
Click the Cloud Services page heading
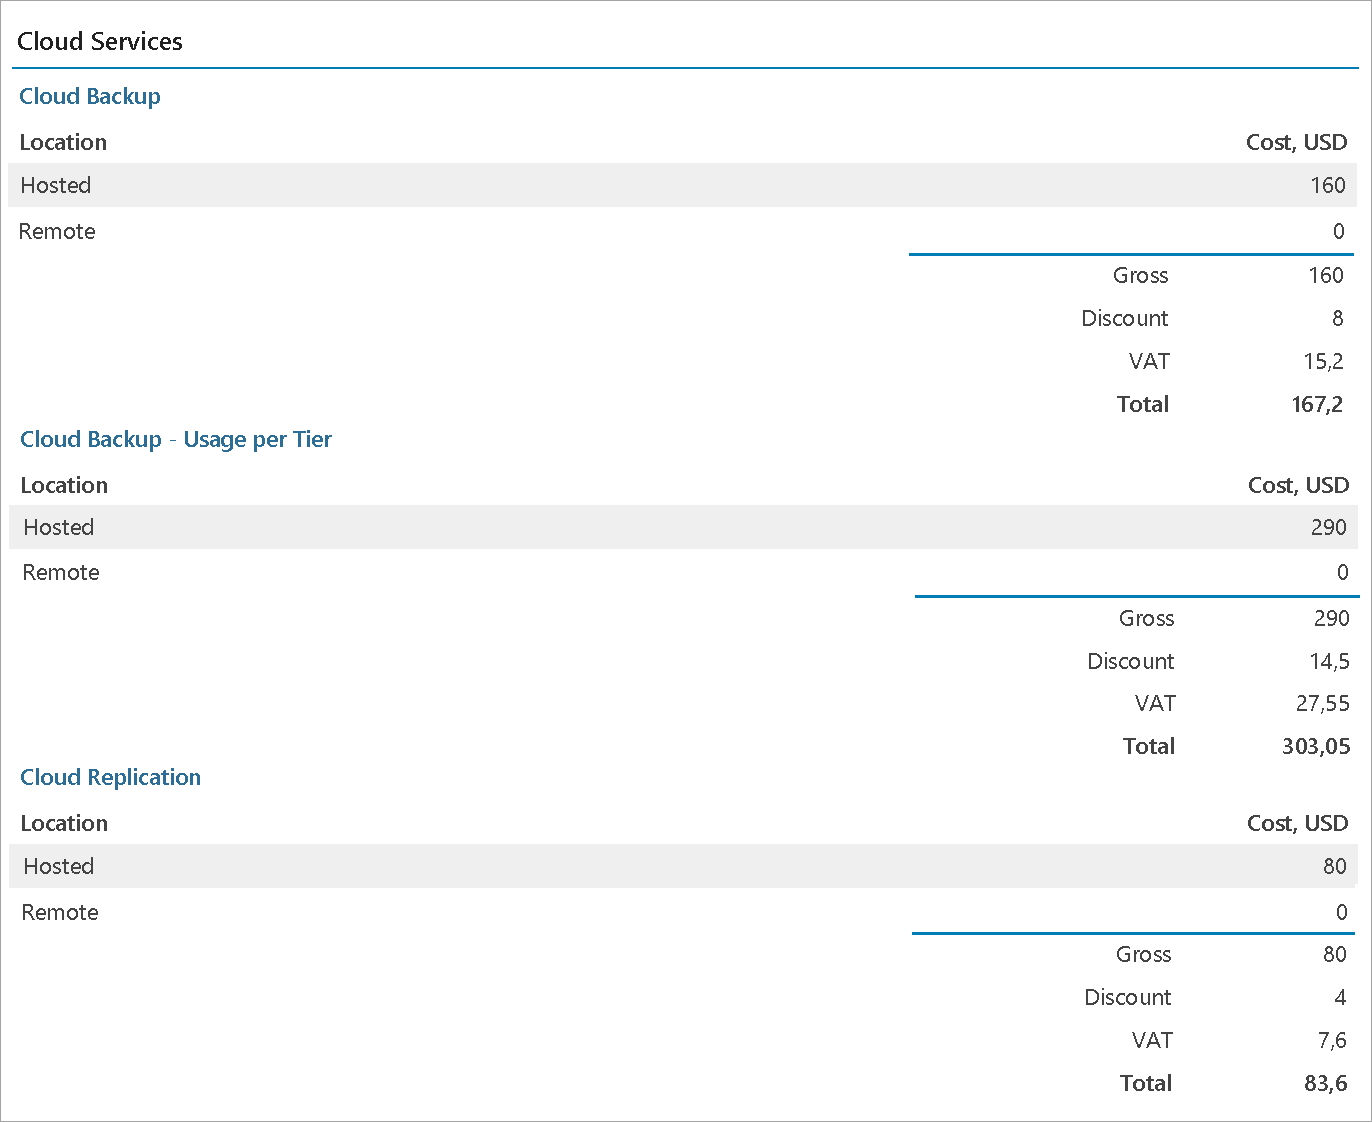[100, 41]
